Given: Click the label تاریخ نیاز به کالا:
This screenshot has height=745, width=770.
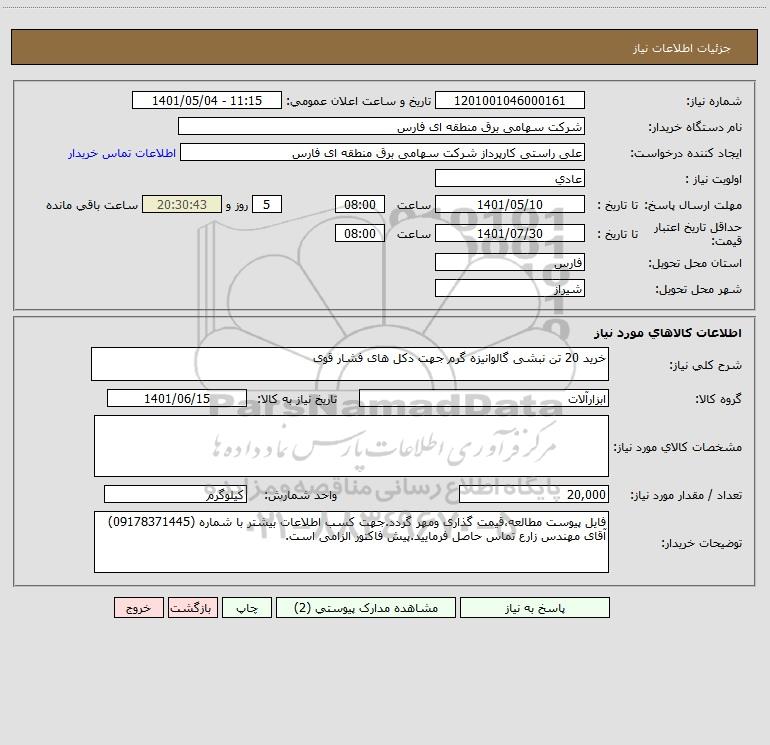Looking at the screenshot, I should coord(297,399).
